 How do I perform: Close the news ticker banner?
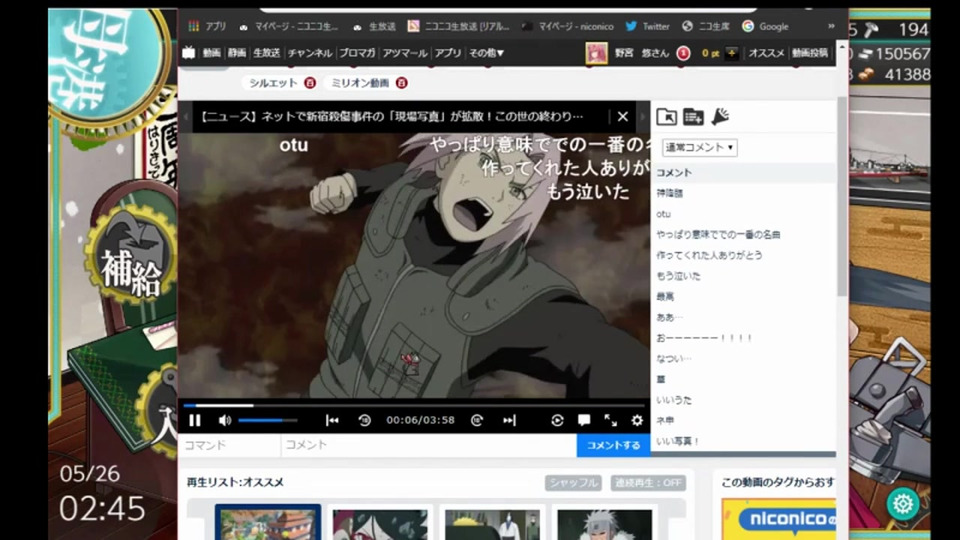coord(623,116)
